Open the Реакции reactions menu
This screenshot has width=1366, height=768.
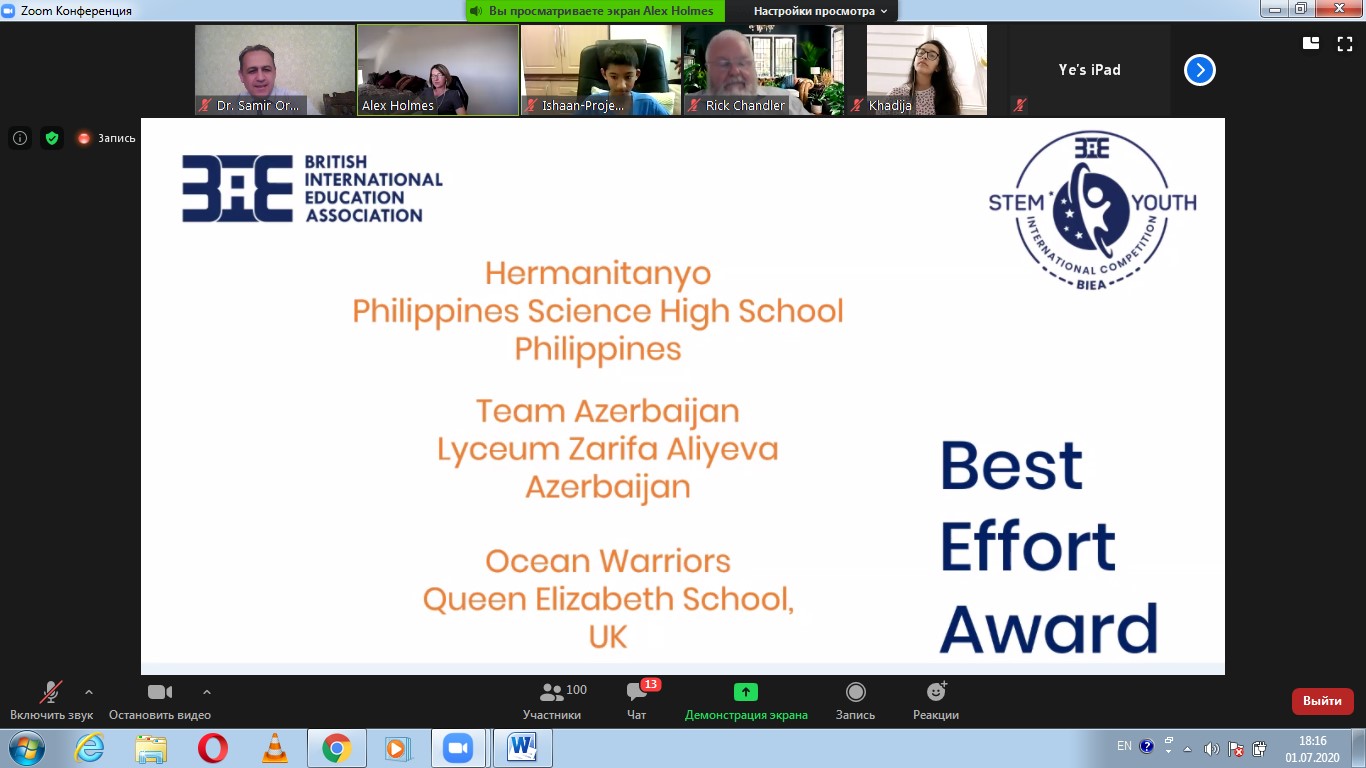point(936,701)
